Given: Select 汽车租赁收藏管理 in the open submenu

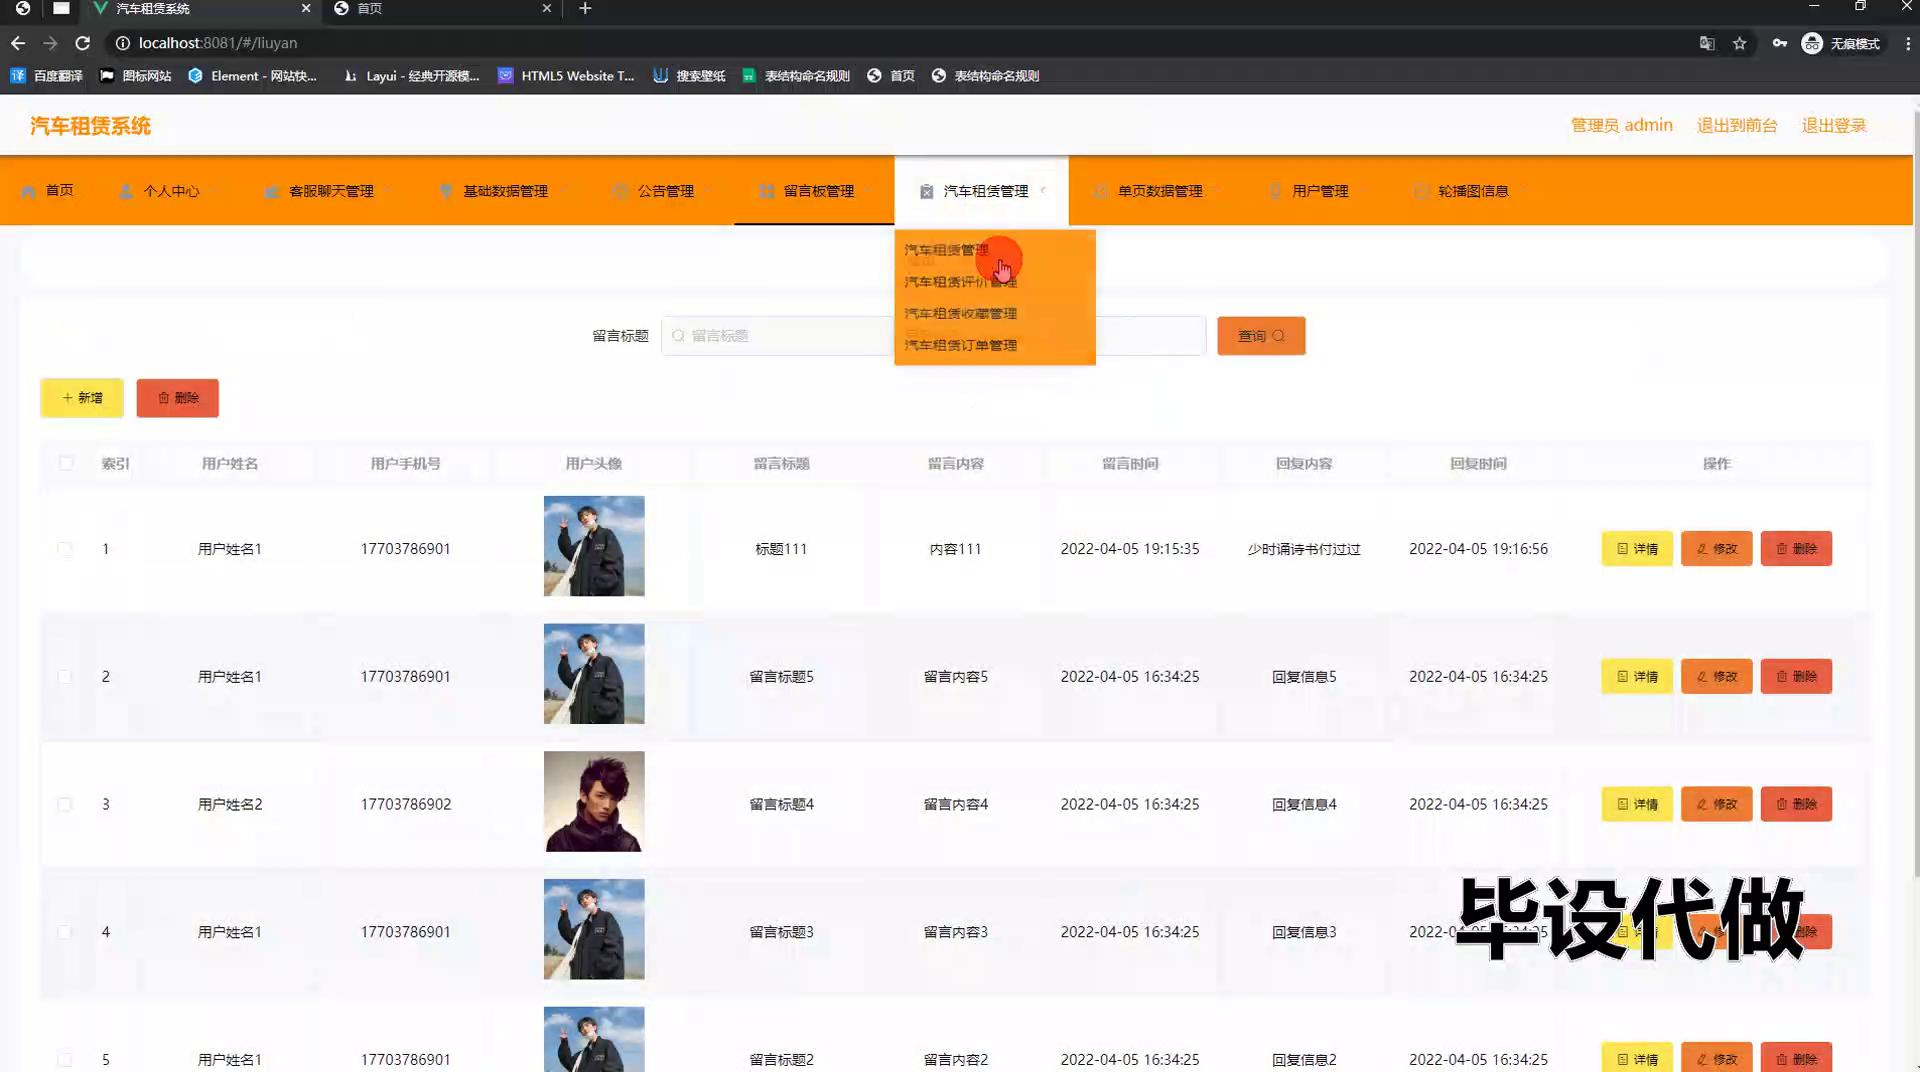Looking at the screenshot, I should (960, 314).
